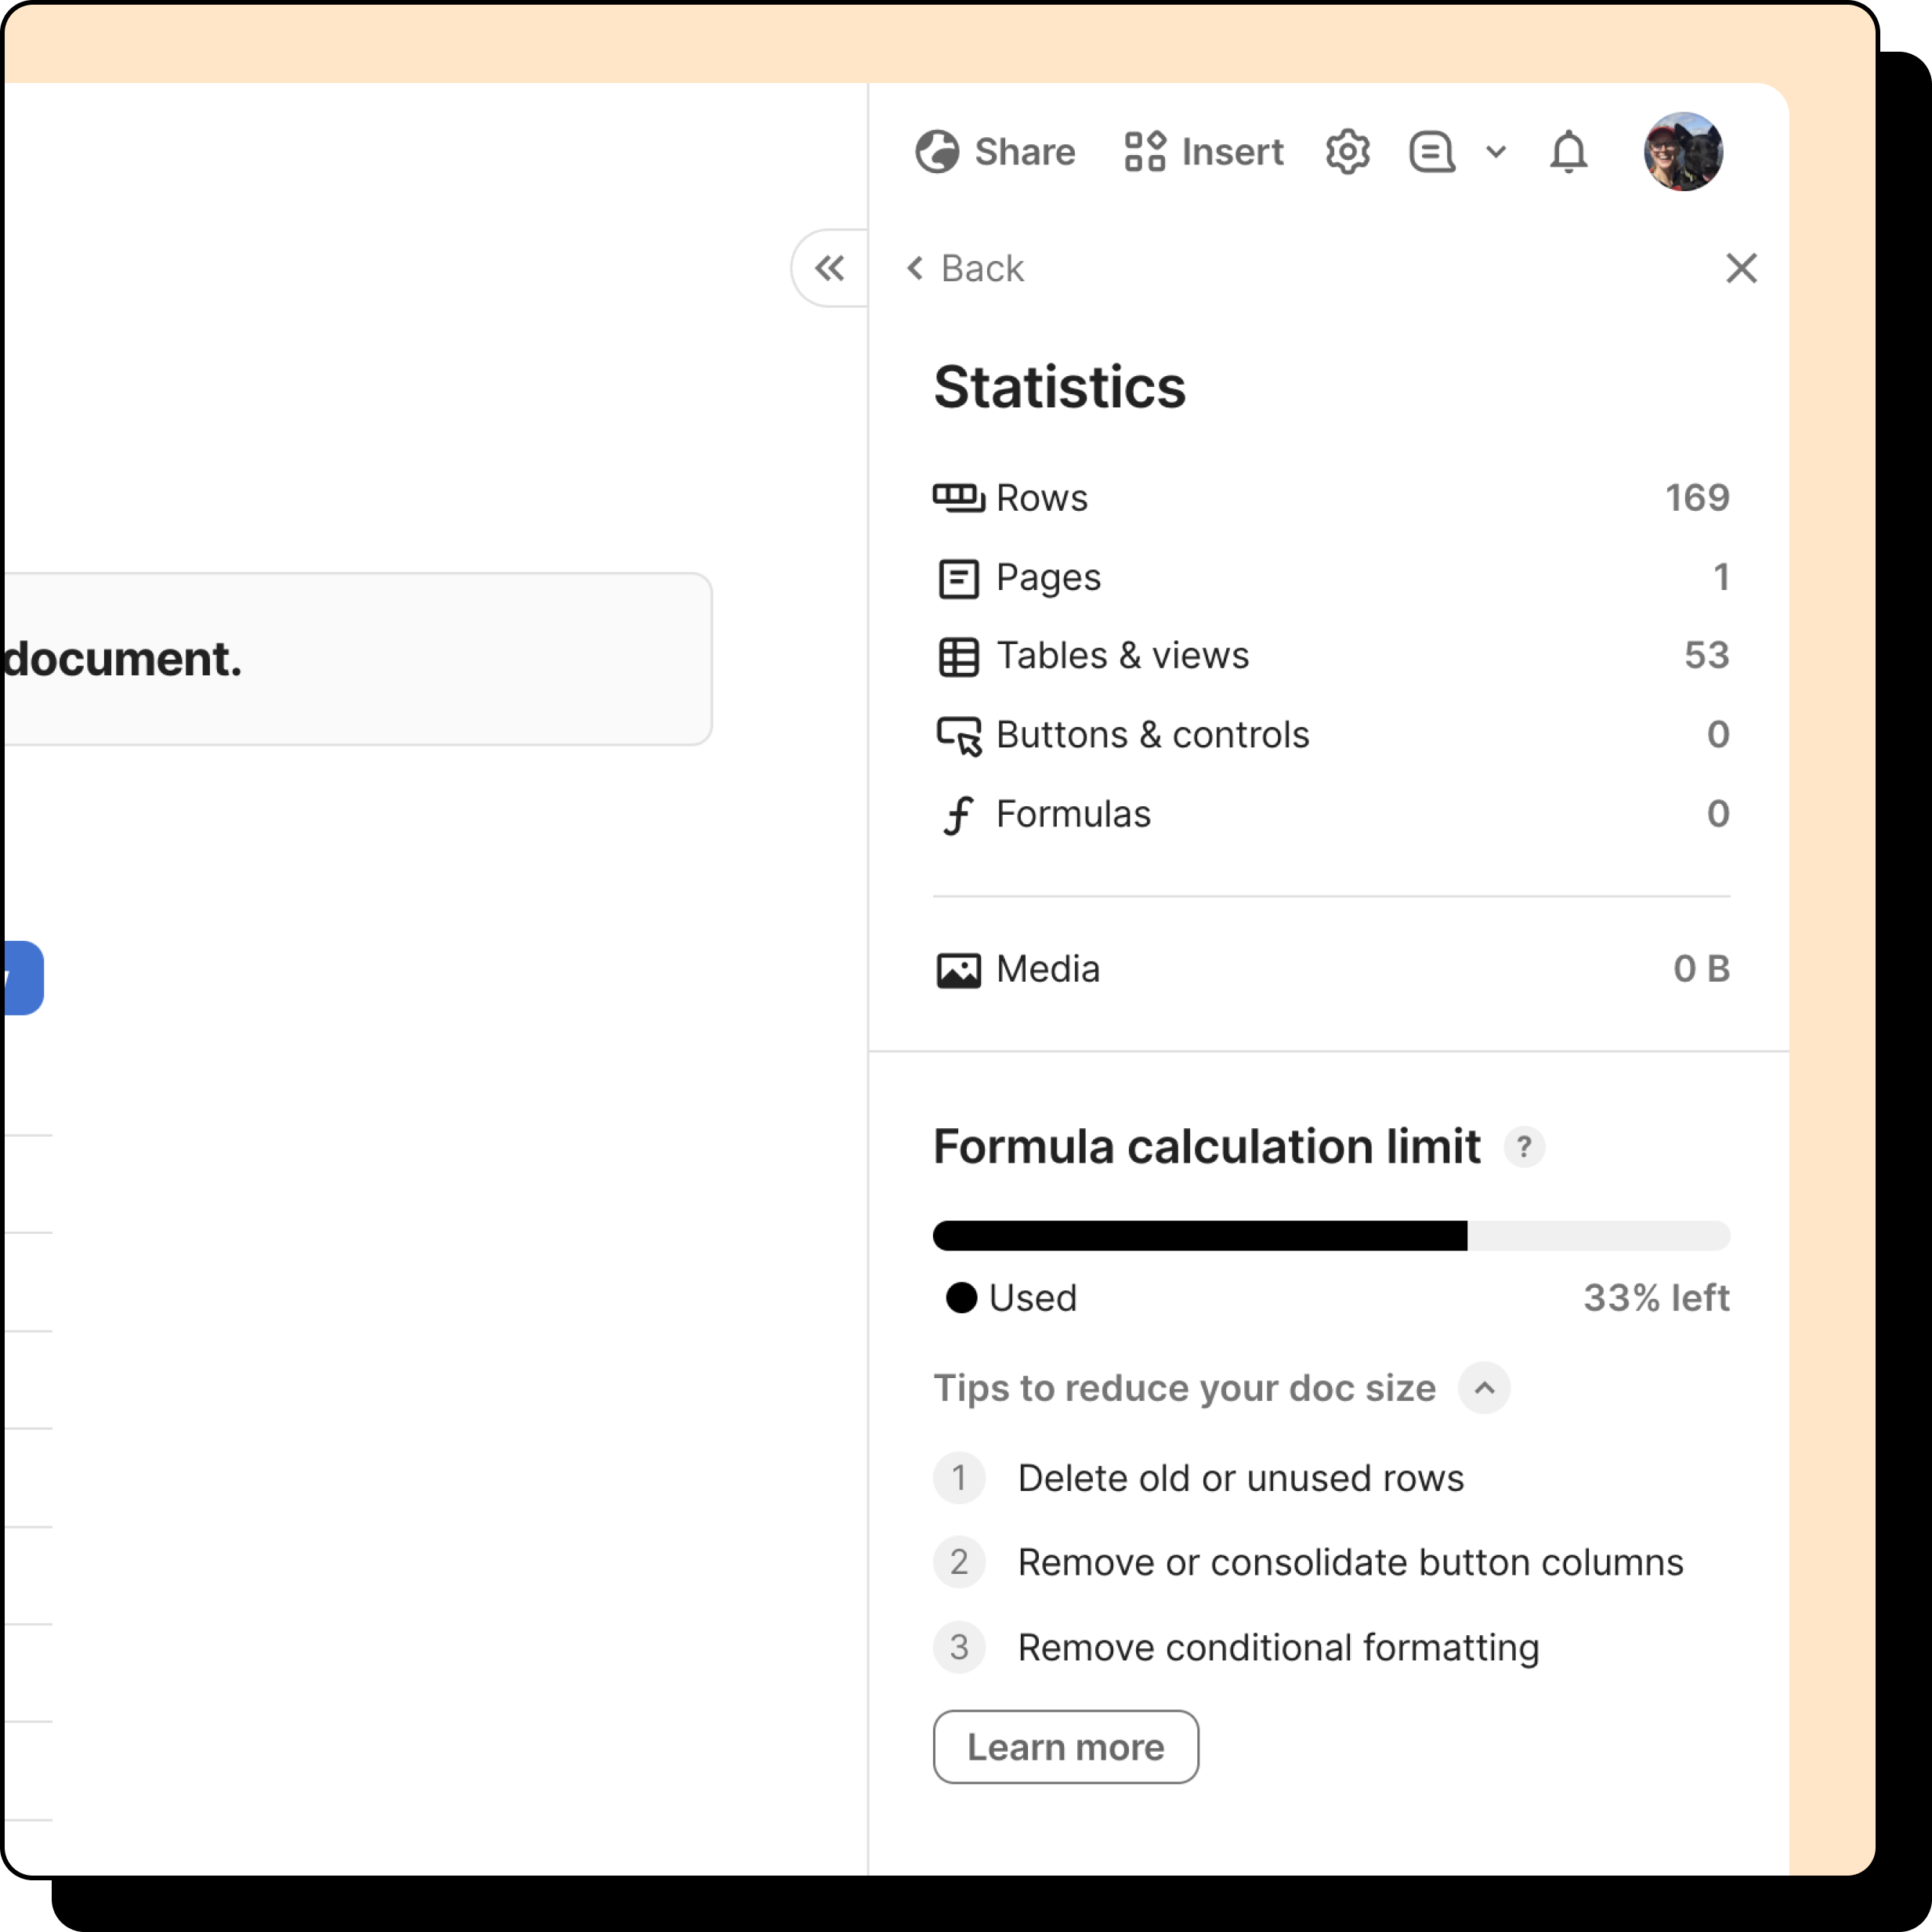Image resolution: width=1932 pixels, height=1932 pixels.
Task: Open the doc settings gear
Action: [x=1347, y=151]
